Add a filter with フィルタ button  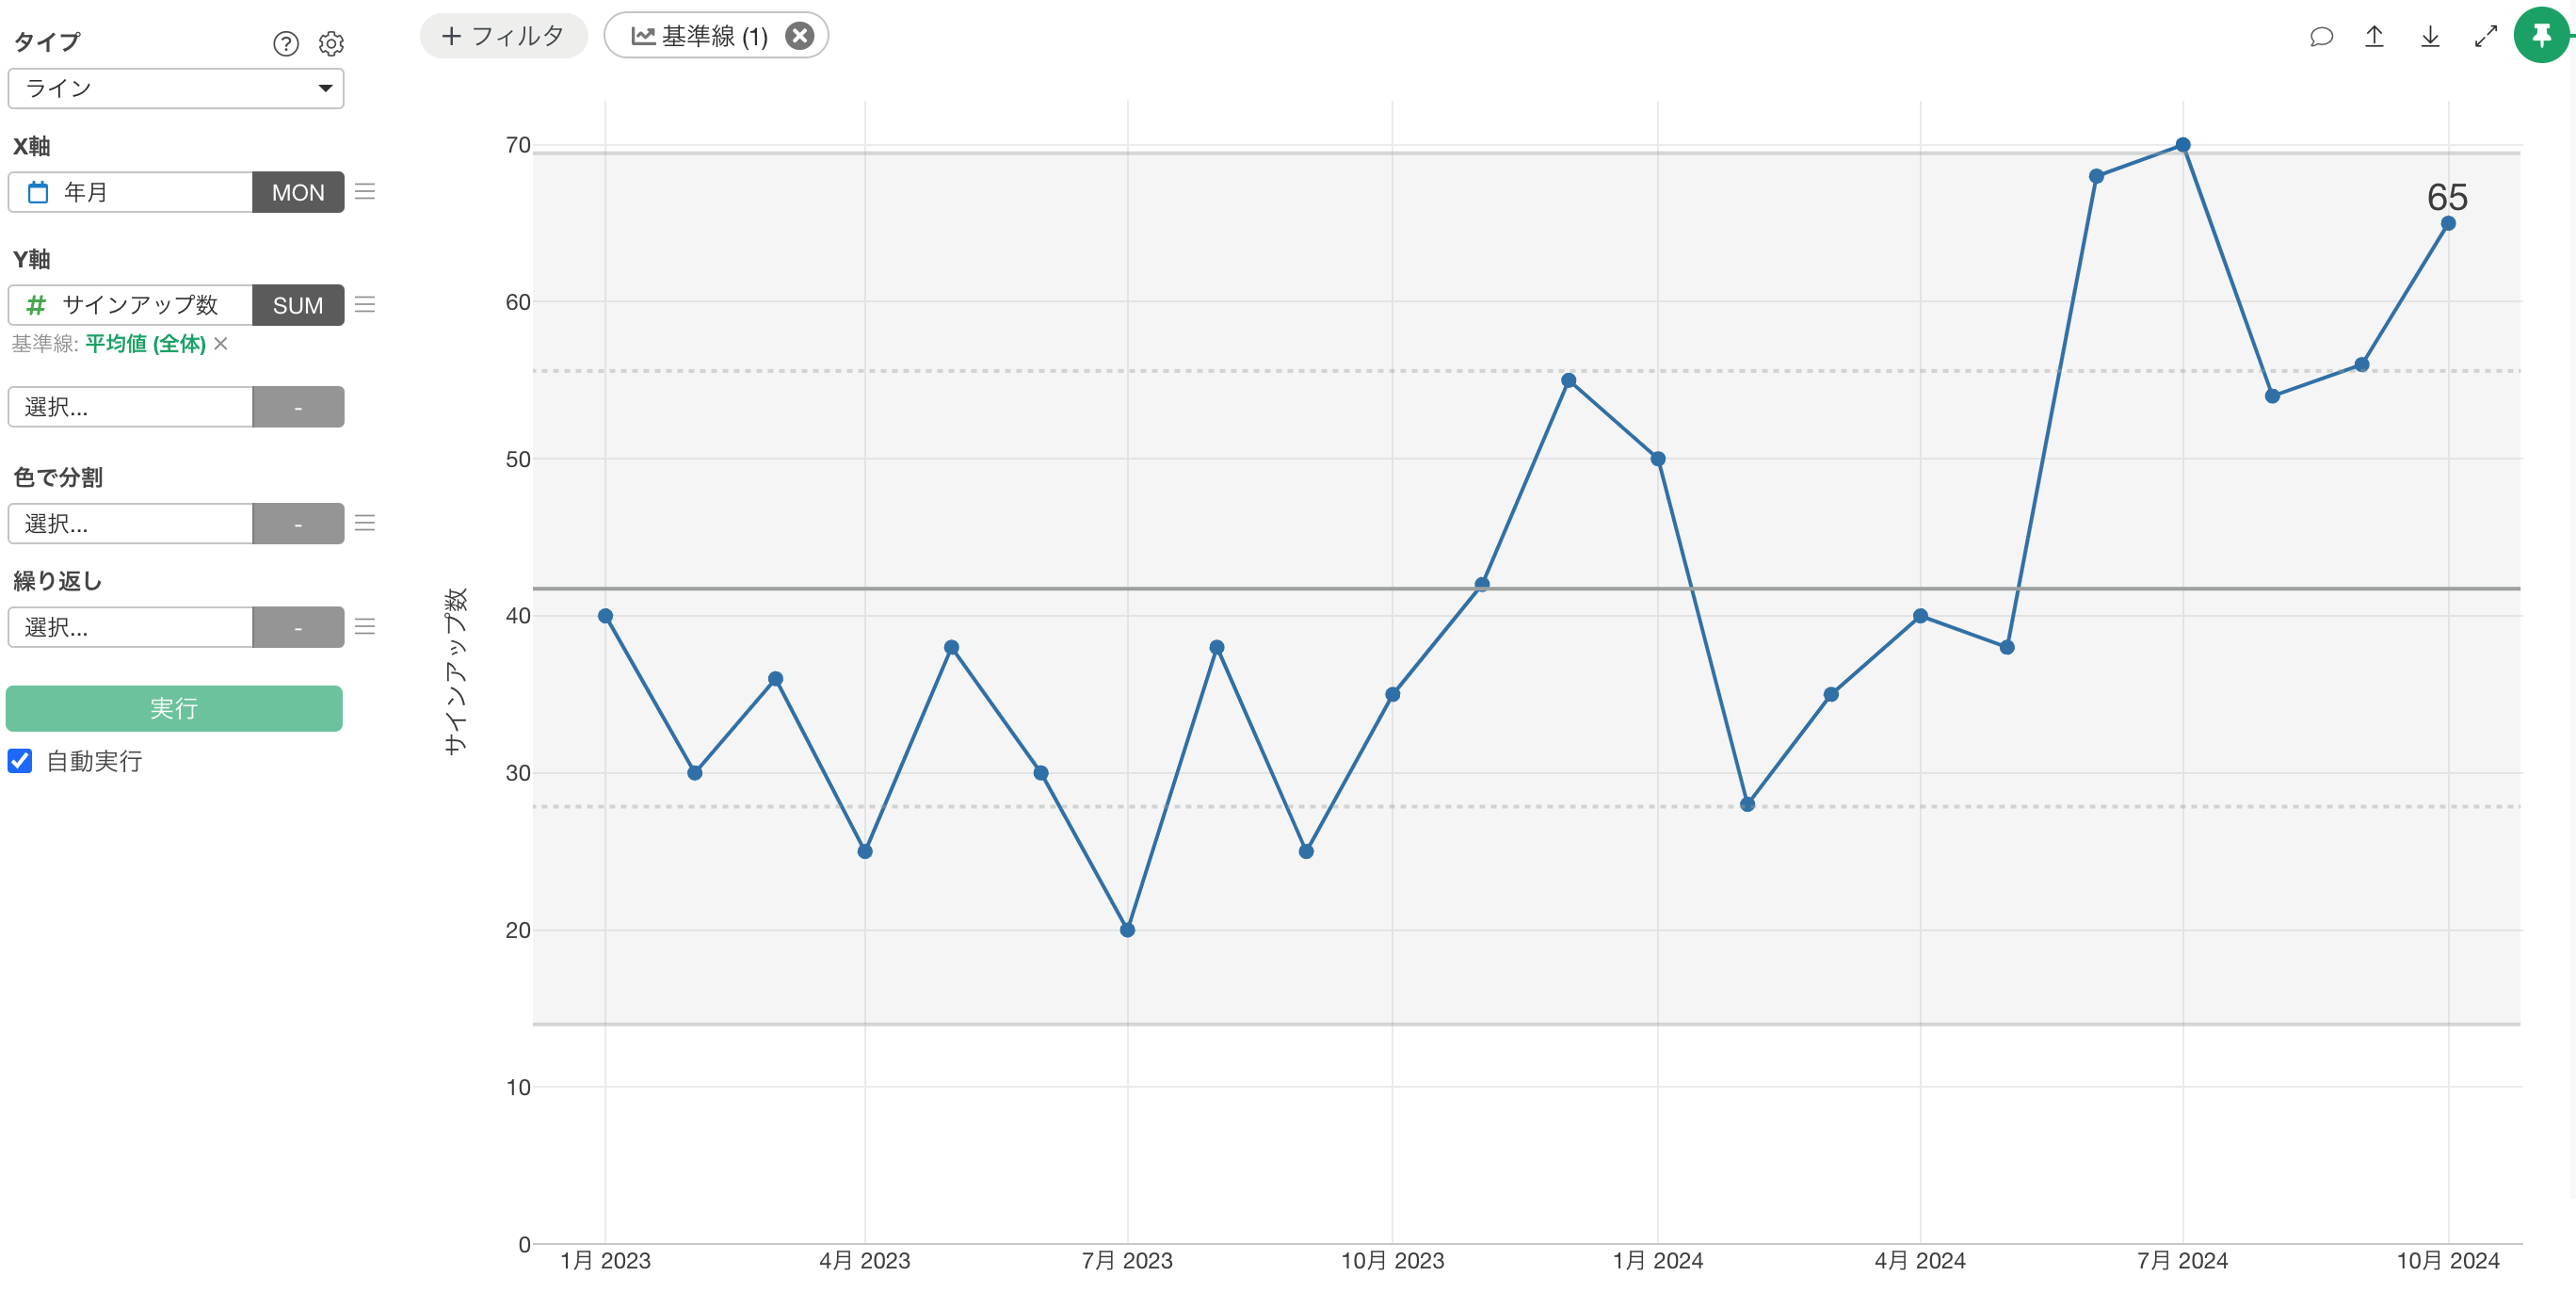(x=503, y=36)
